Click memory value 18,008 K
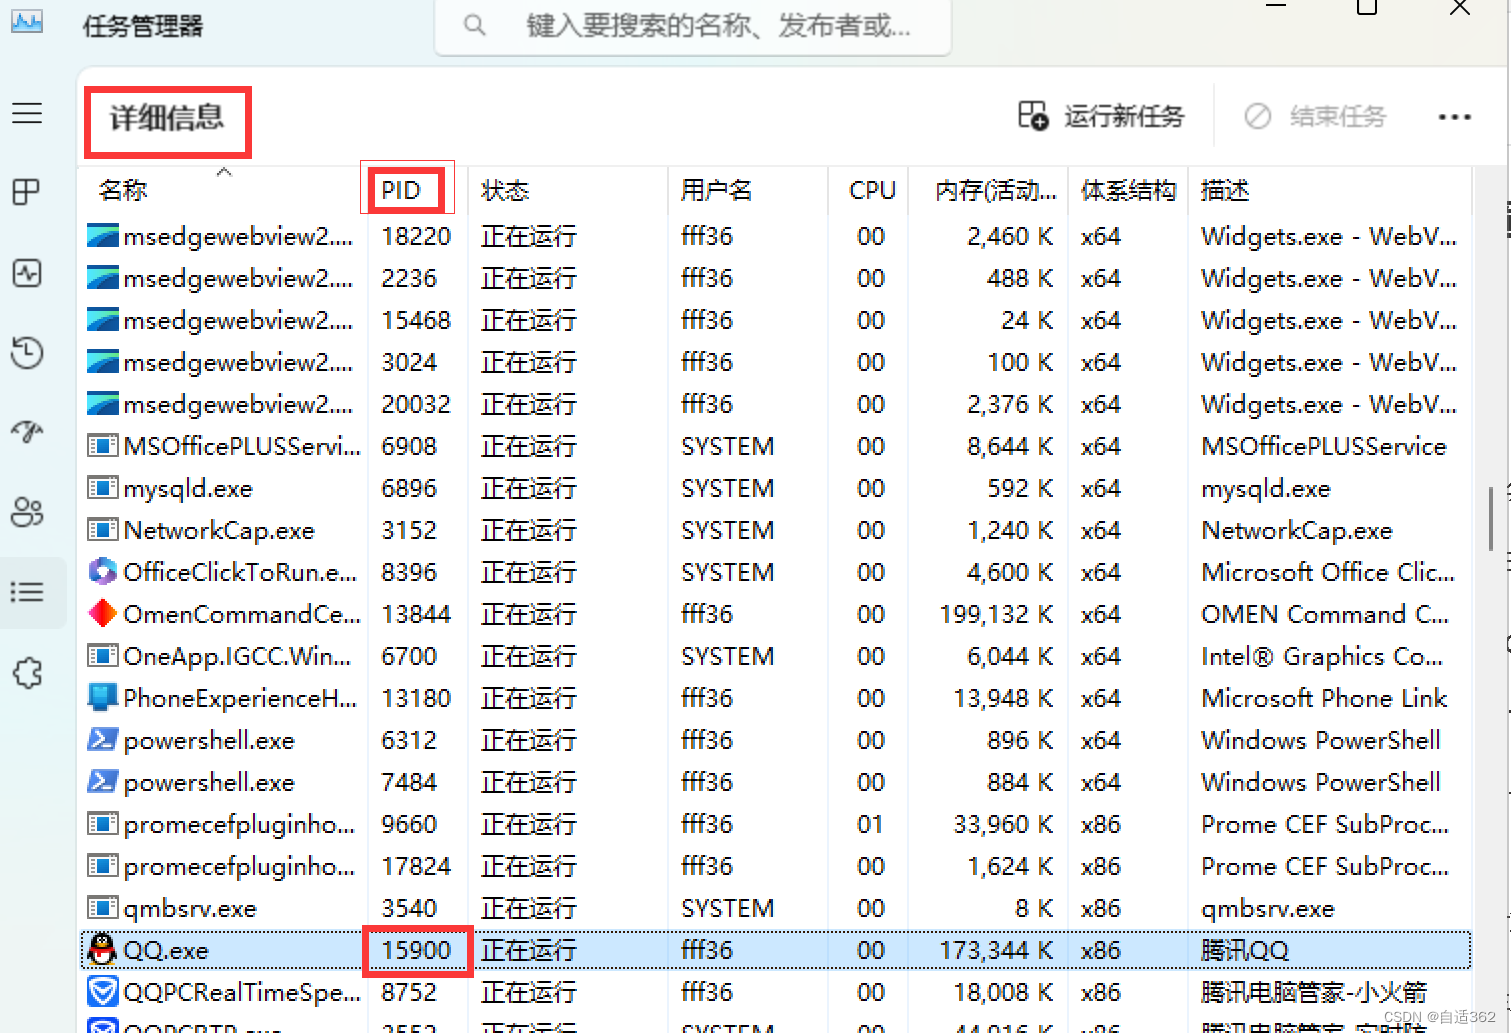Image resolution: width=1511 pixels, height=1033 pixels. tap(1003, 992)
